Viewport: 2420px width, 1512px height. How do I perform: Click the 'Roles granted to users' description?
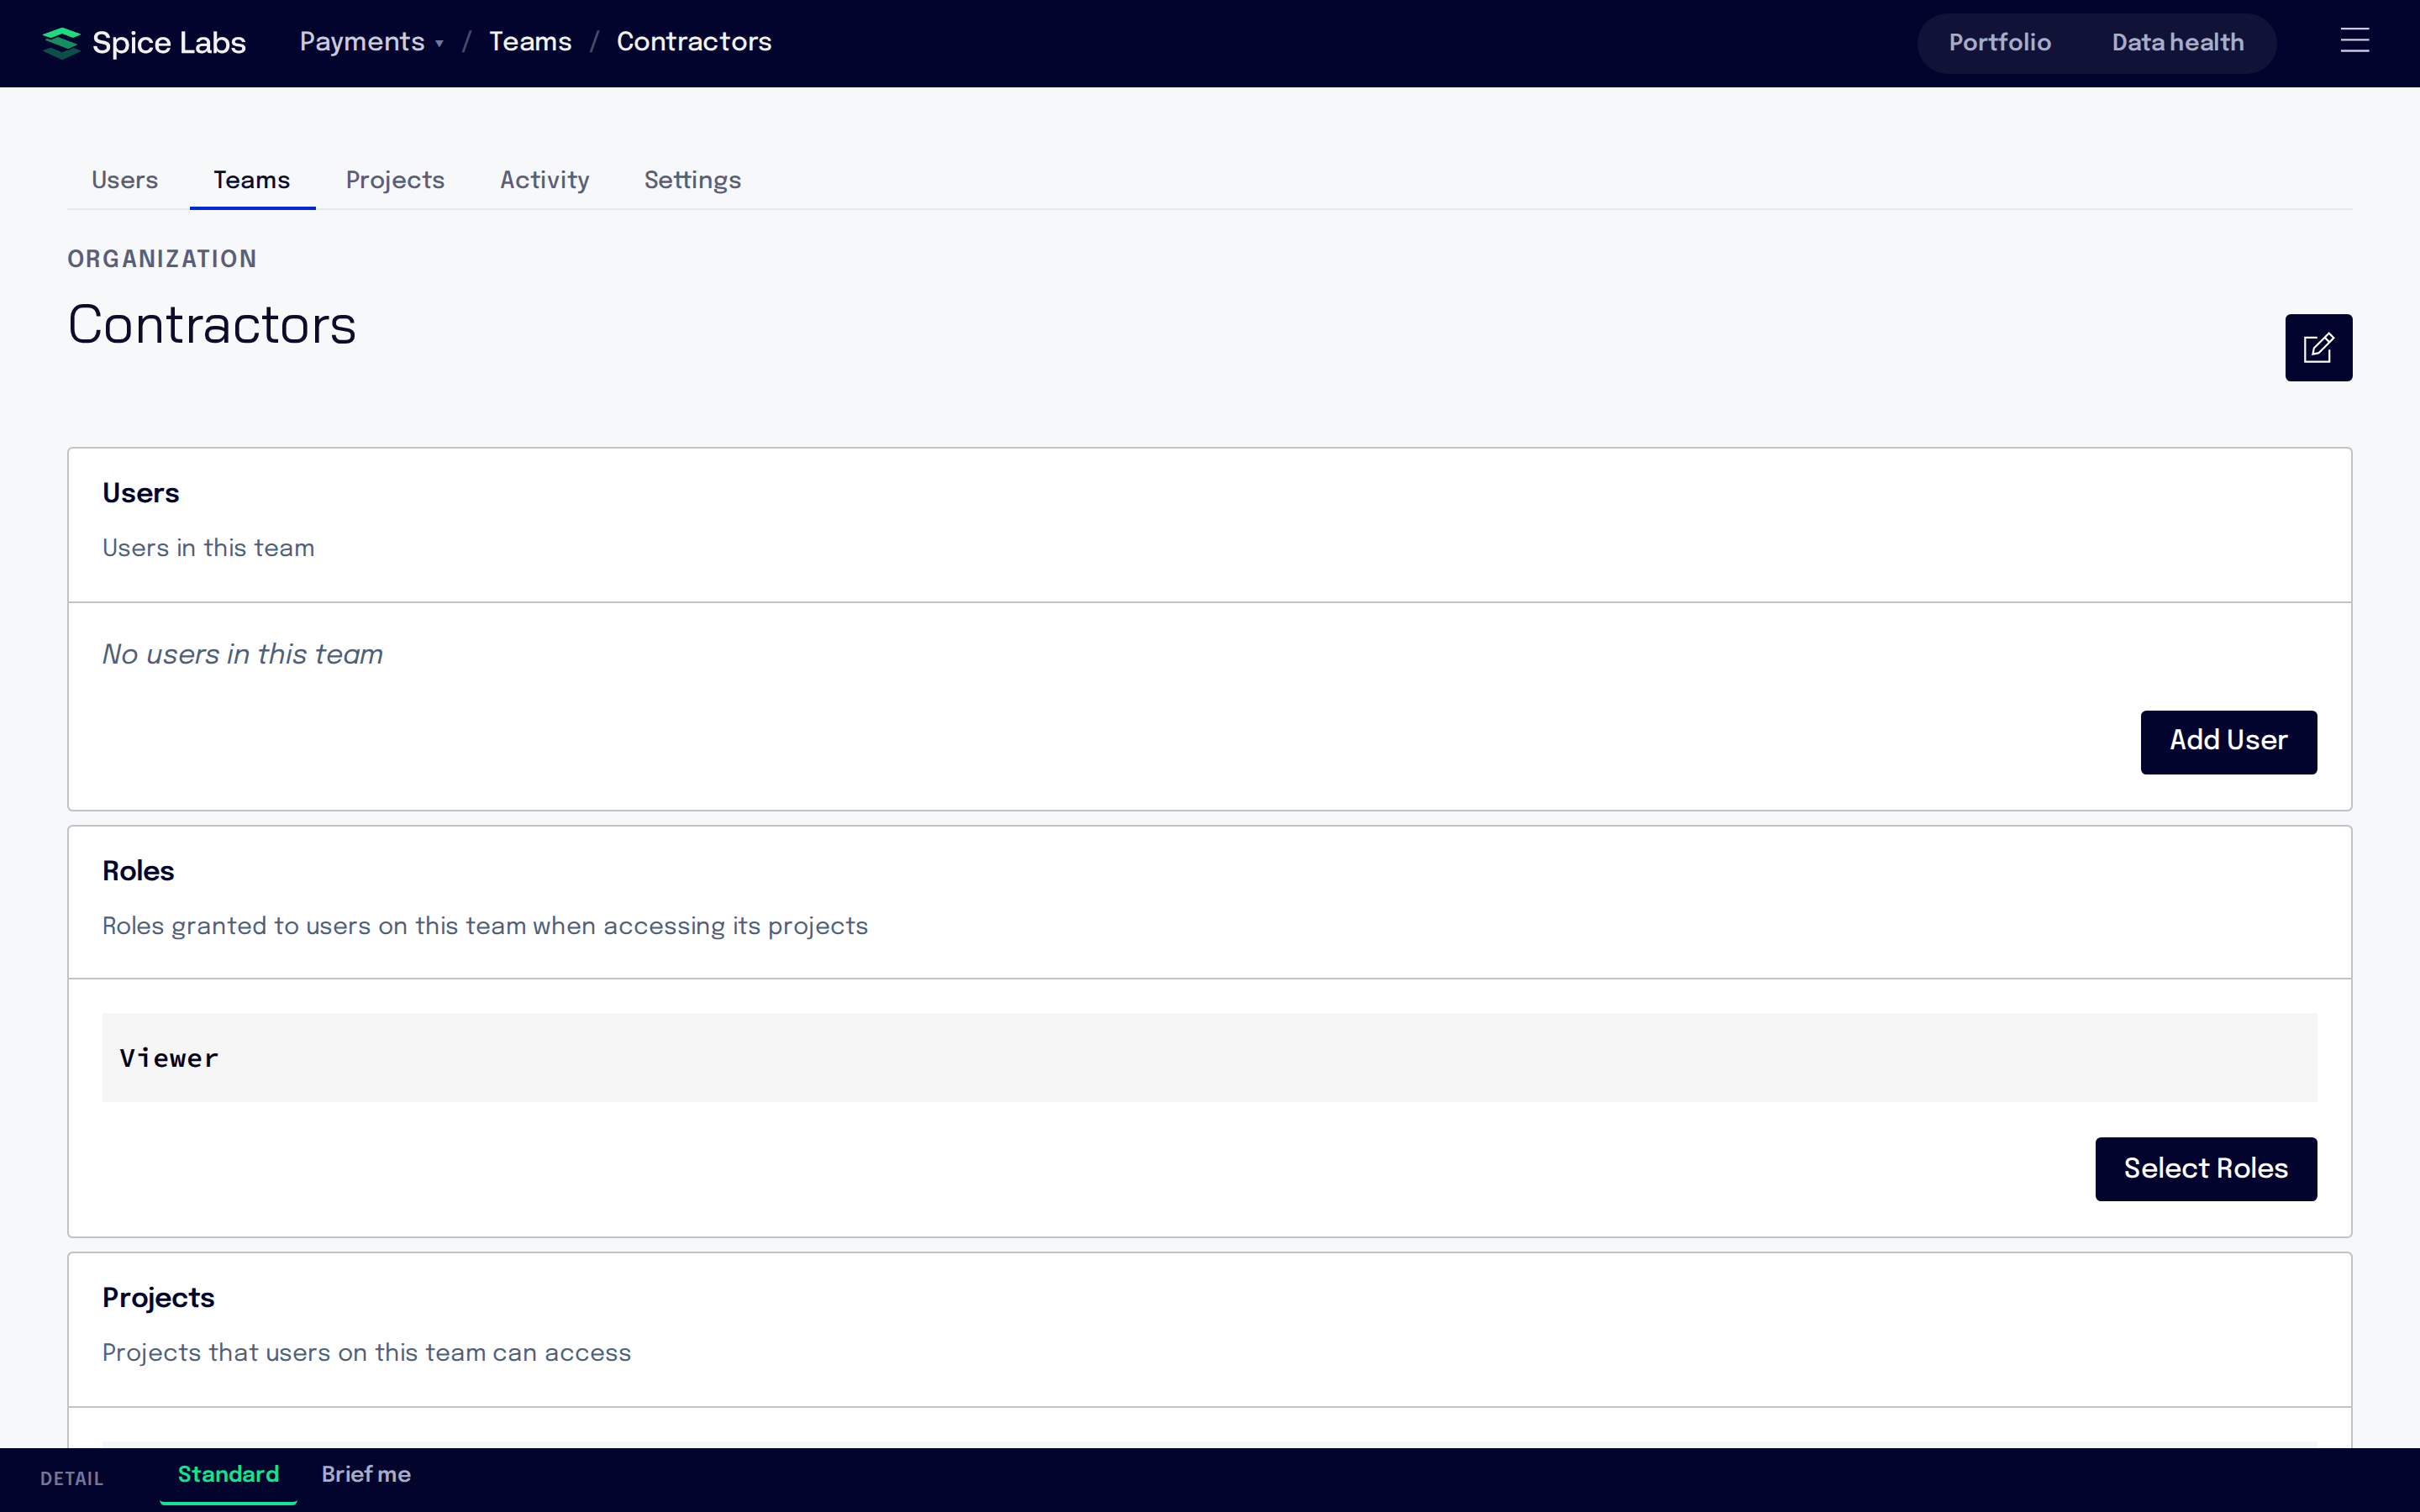pyautogui.click(x=485, y=926)
